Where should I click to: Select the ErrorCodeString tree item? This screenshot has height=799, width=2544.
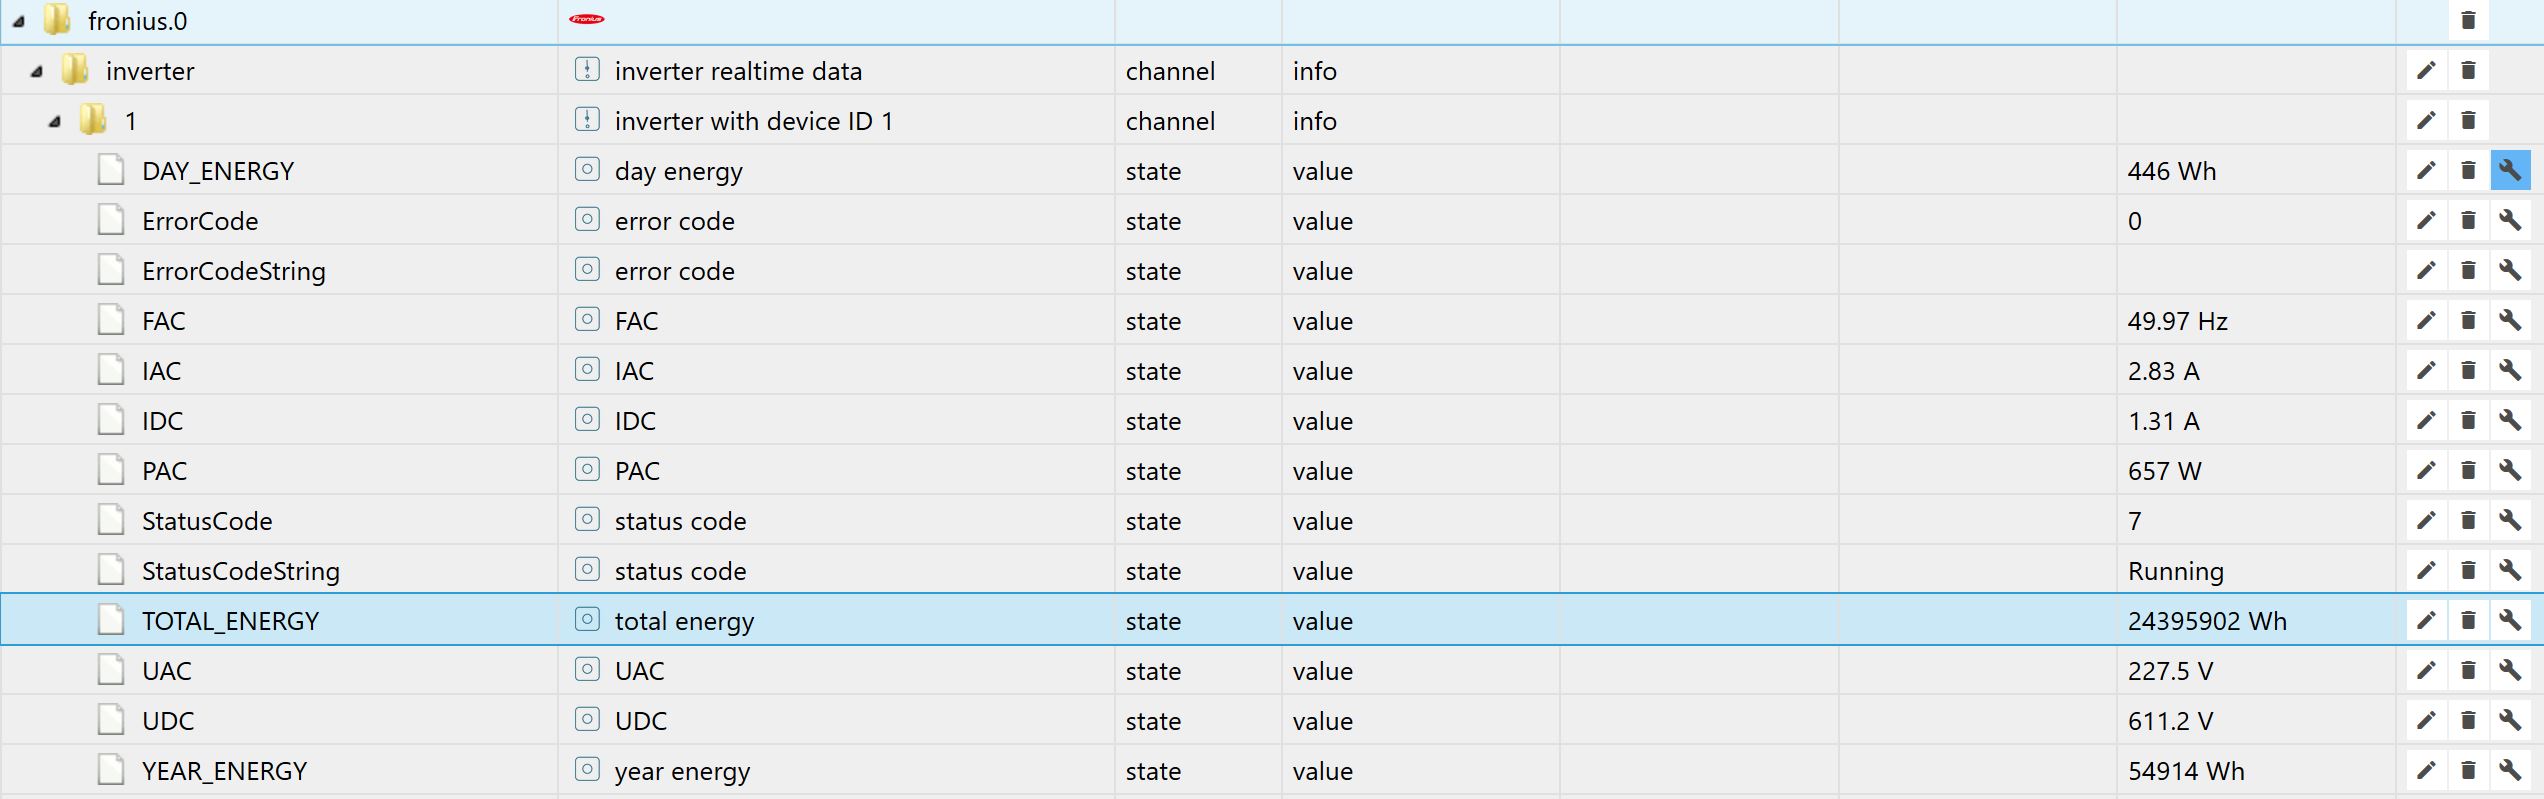(x=234, y=271)
